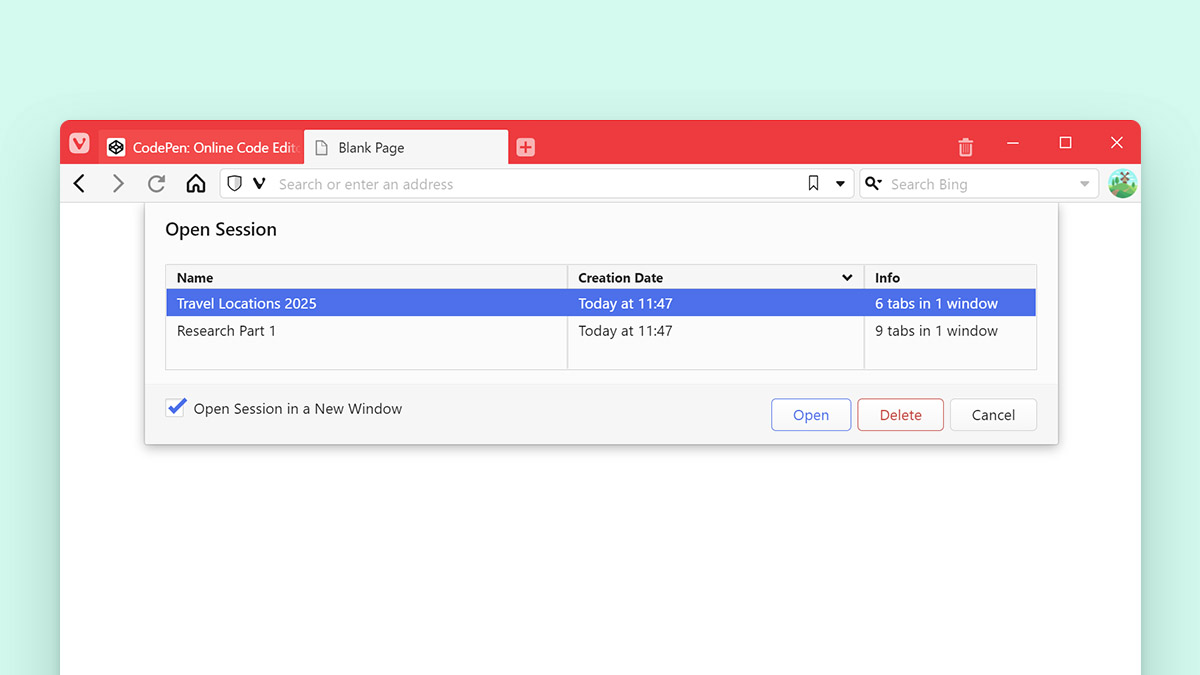
Task: Click the Open button
Action: pos(811,415)
